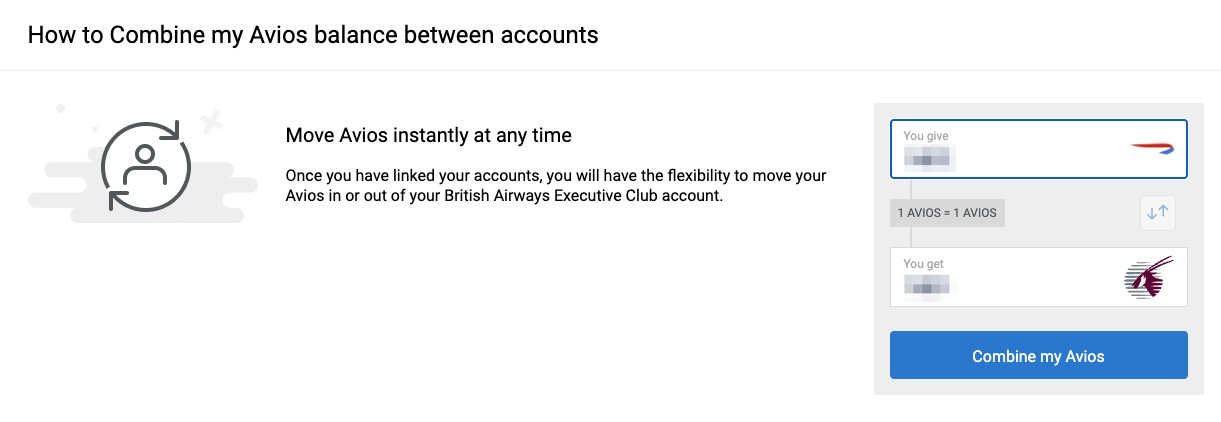The image size is (1221, 422).
Task: Click the "You get" label text
Action: point(923,264)
